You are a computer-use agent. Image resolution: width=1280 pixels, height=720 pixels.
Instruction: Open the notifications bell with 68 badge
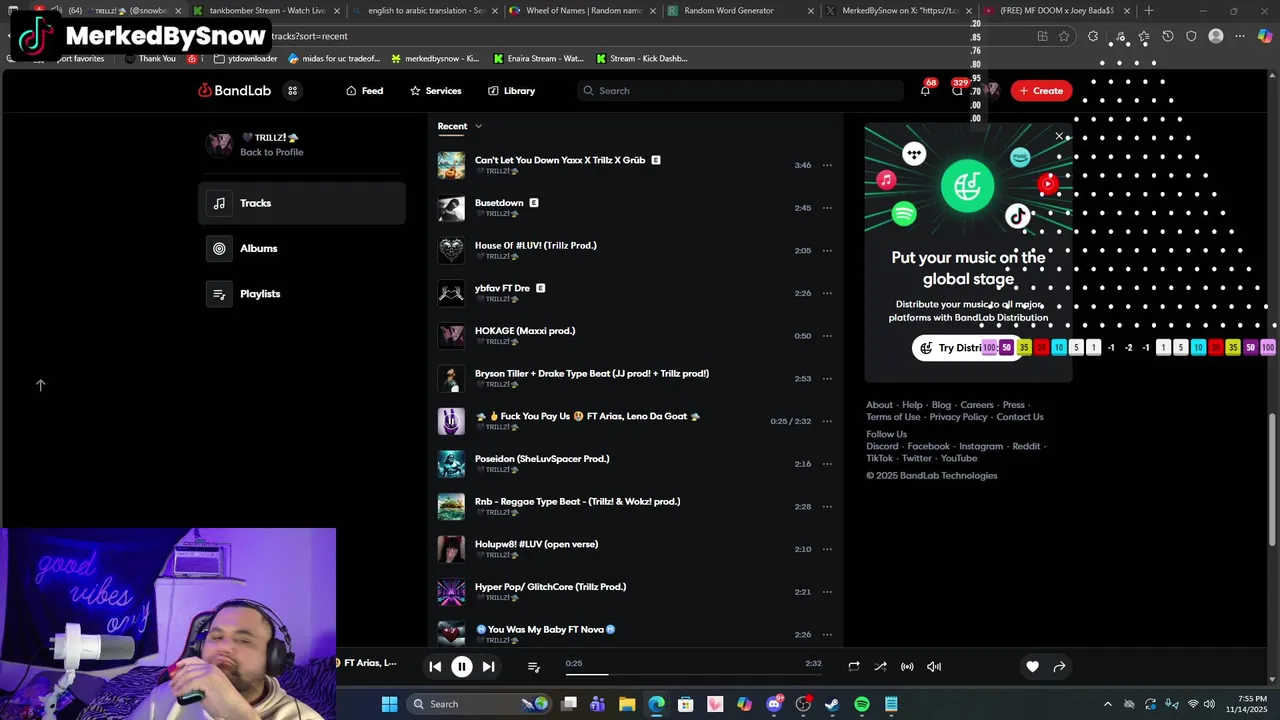(925, 90)
